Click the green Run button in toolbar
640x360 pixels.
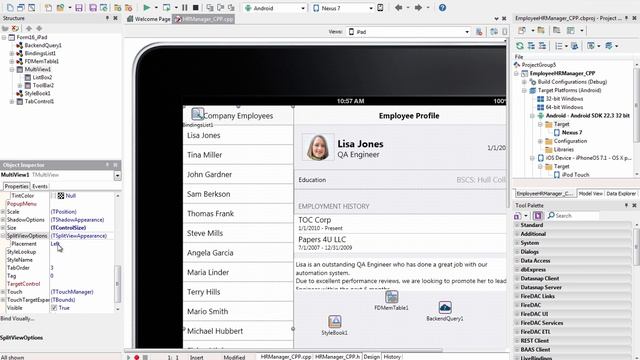pos(147,7)
